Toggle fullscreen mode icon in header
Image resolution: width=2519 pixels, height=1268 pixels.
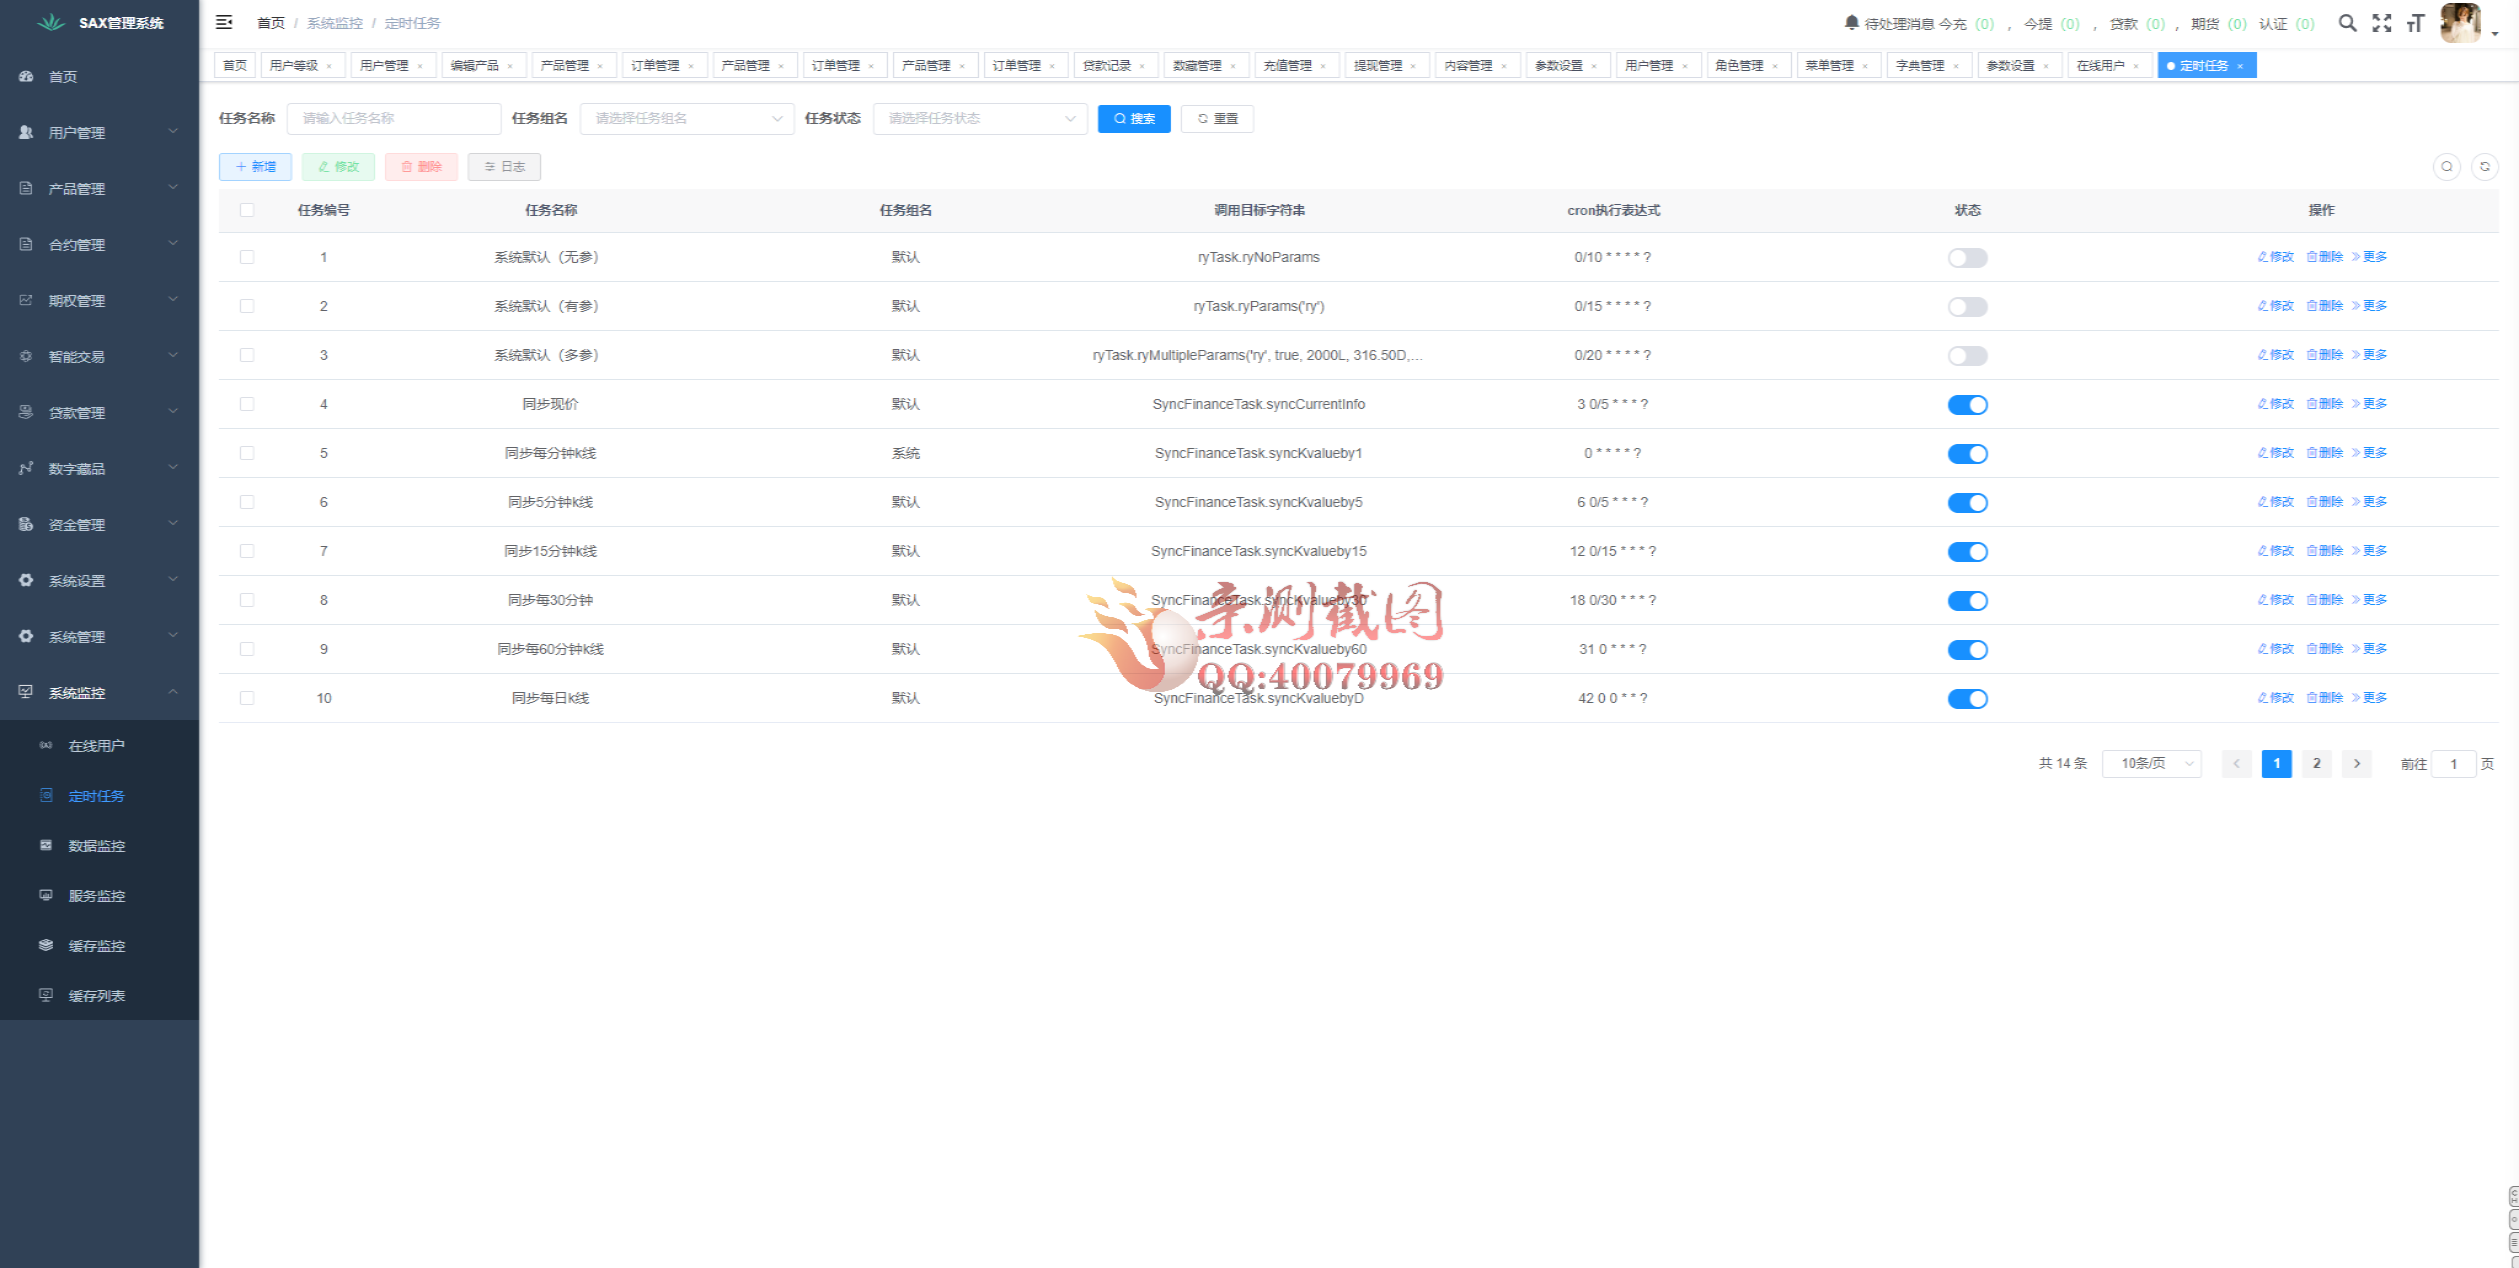[2382, 23]
